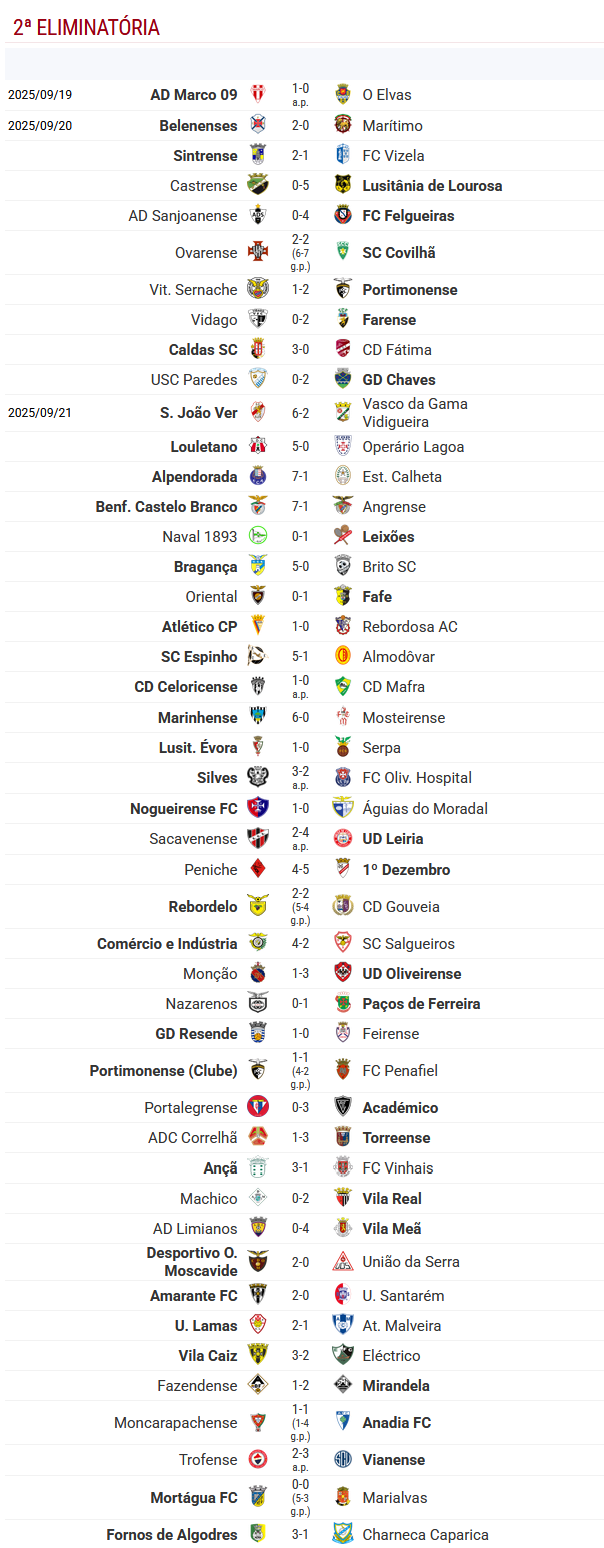Click the 2ª Eliminatória section heading
The height and width of the screenshot is (1548, 604).
click(86, 28)
